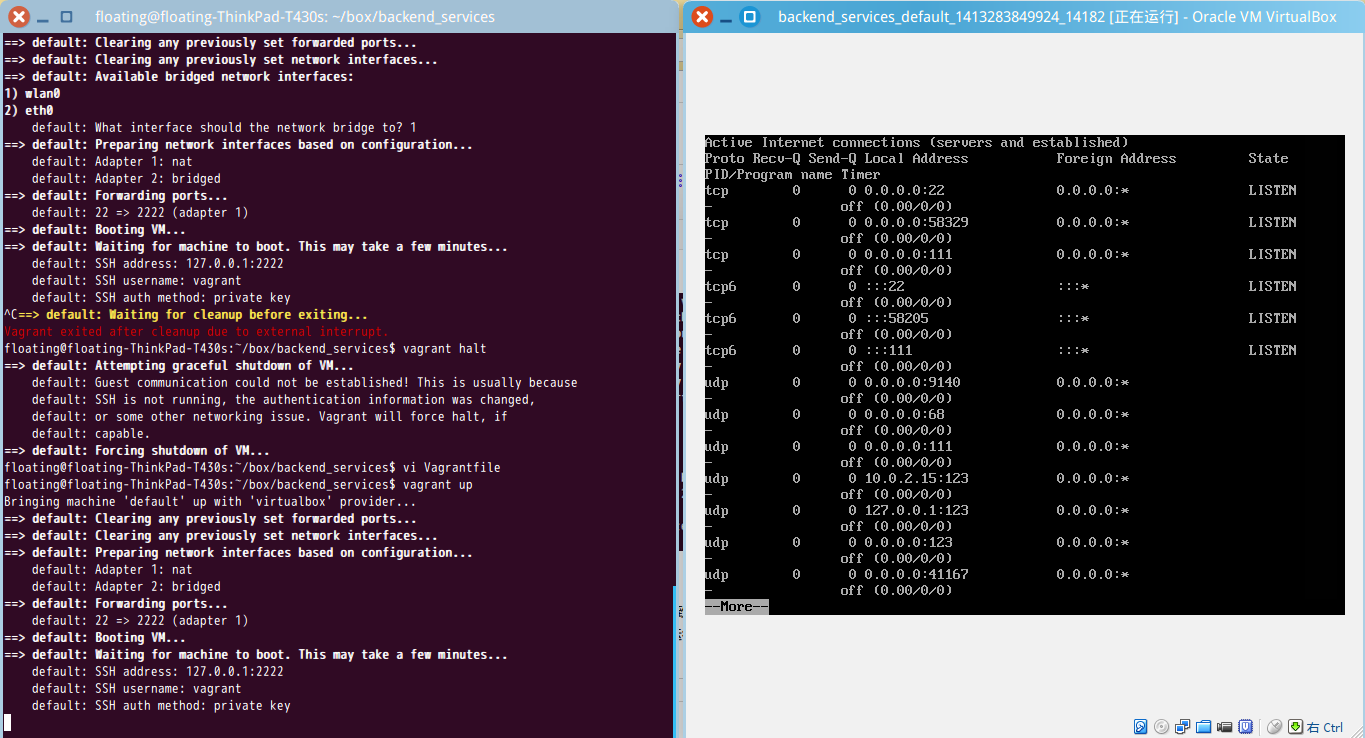Click local address 0.0.0.0:22 in VM
This screenshot has height=738, width=1365.
(904, 191)
